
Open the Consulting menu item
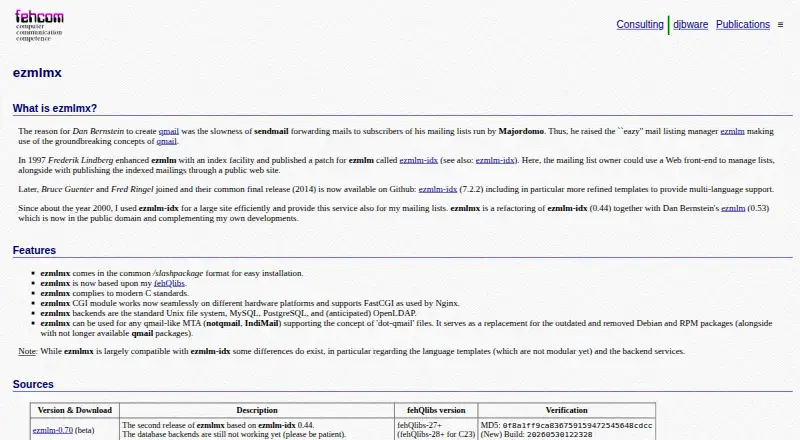pos(640,25)
